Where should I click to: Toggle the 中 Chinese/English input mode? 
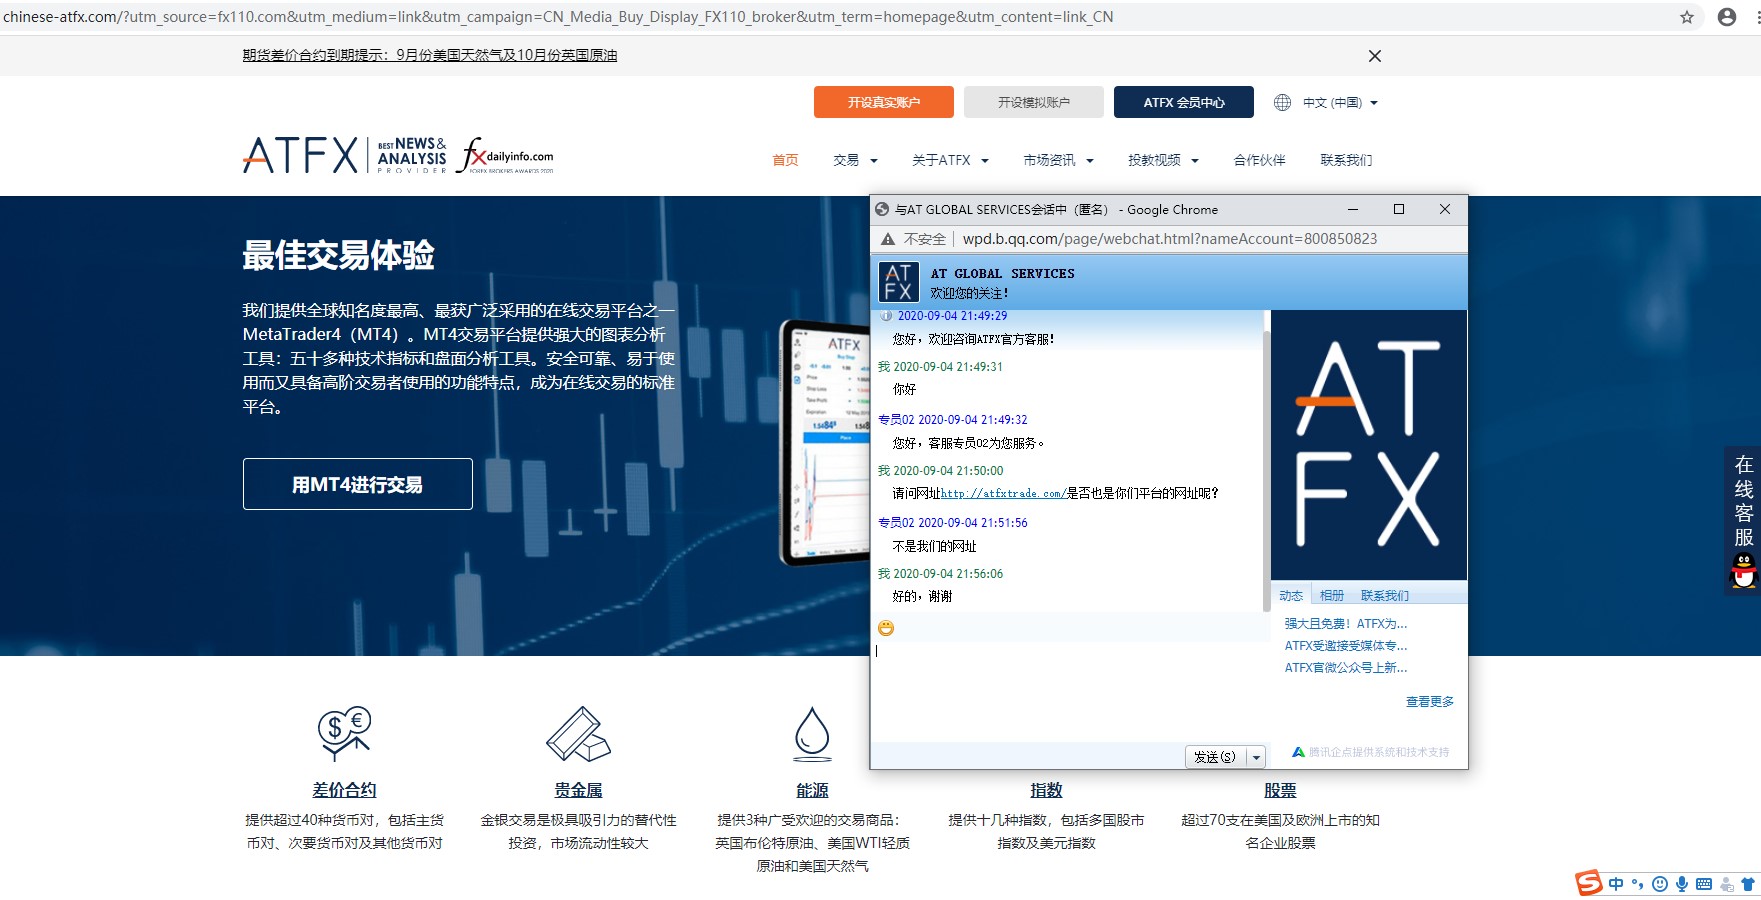tap(1616, 884)
